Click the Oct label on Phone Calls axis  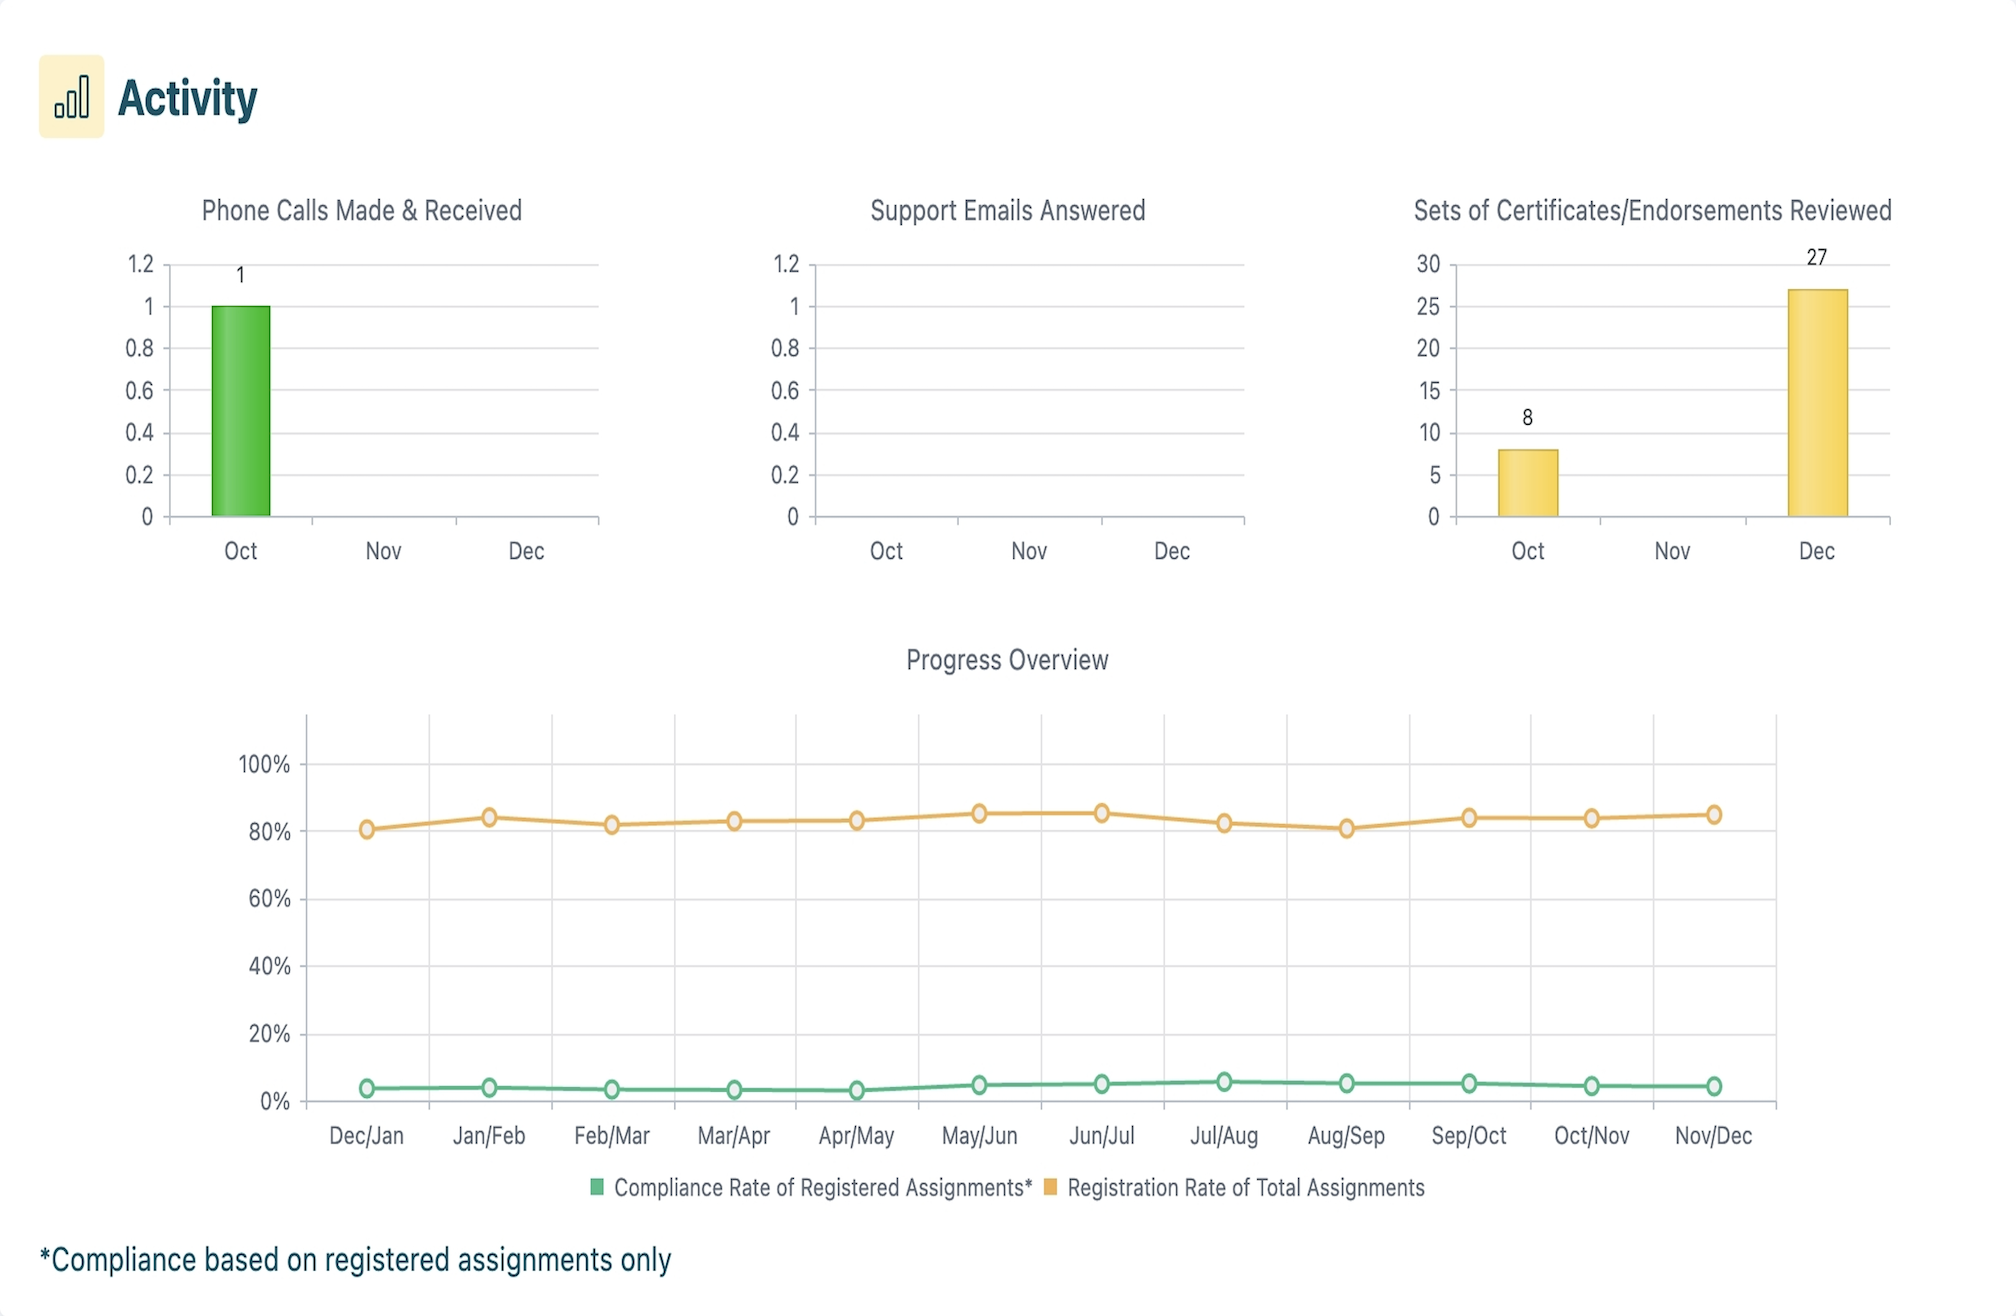[x=240, y=550]
